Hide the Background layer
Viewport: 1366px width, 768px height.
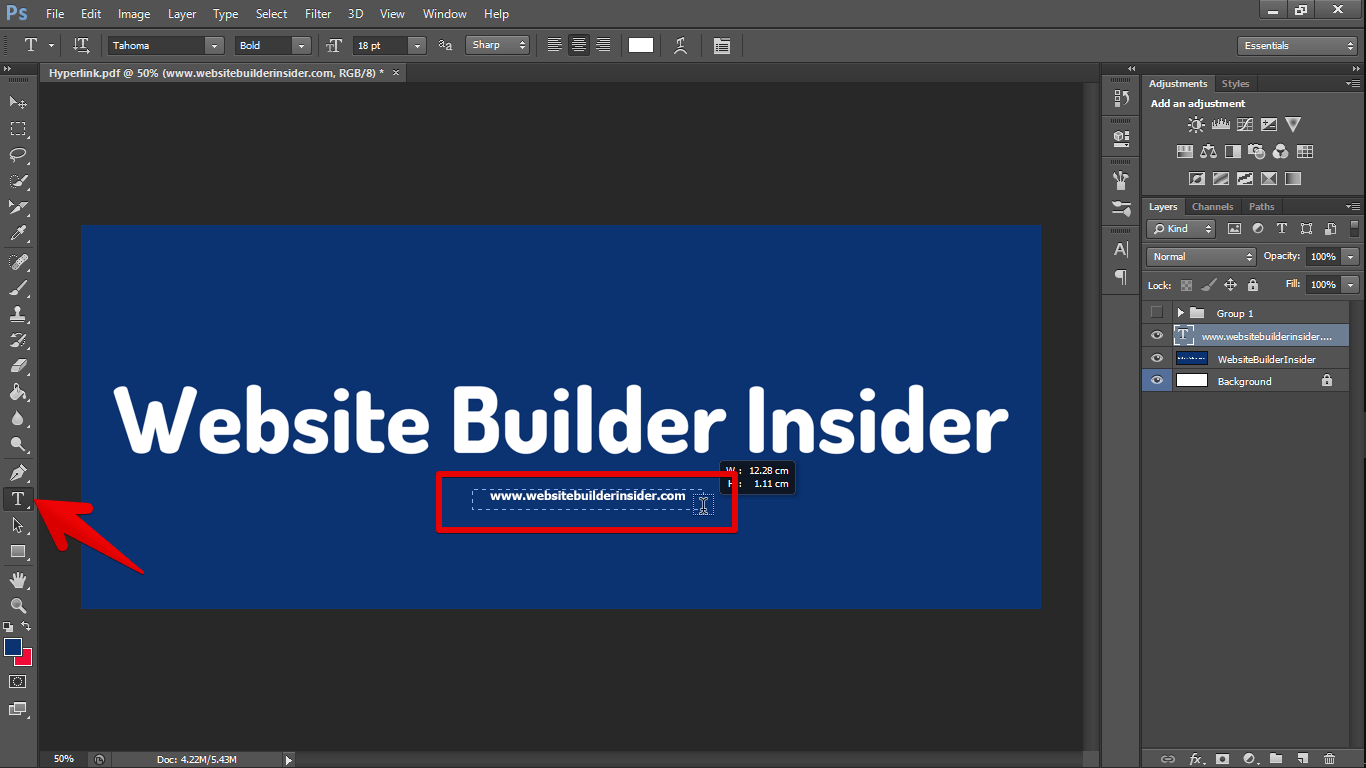[x=1157, y=381]
